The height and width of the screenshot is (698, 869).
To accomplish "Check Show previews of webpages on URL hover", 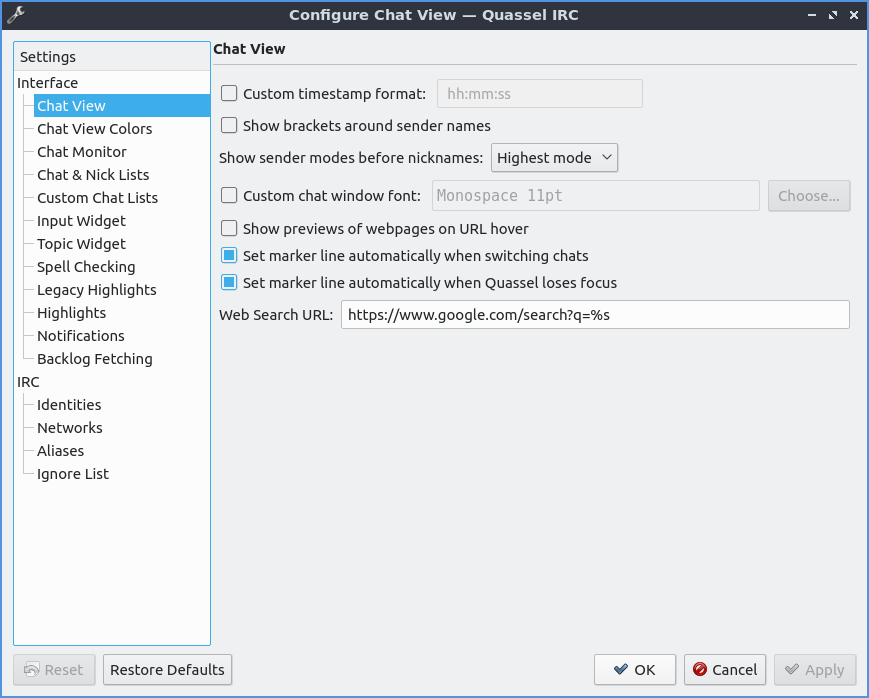I will pyautogui.click(x=229, y=229).
